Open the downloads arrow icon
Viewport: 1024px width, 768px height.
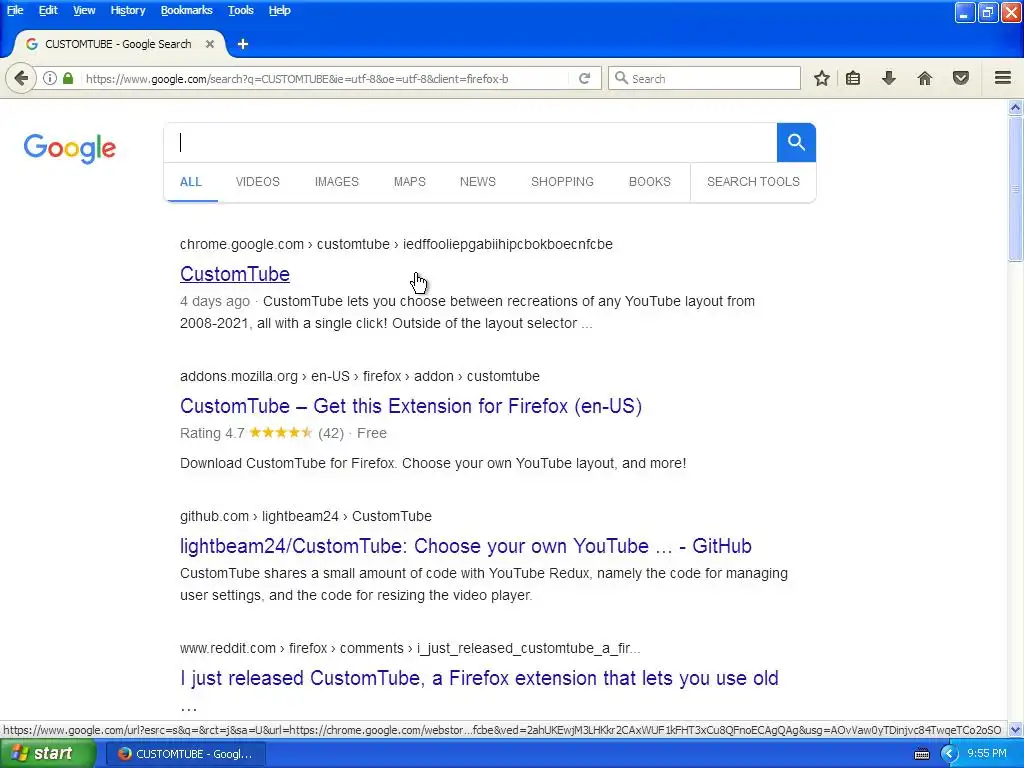tap(889, 78)
